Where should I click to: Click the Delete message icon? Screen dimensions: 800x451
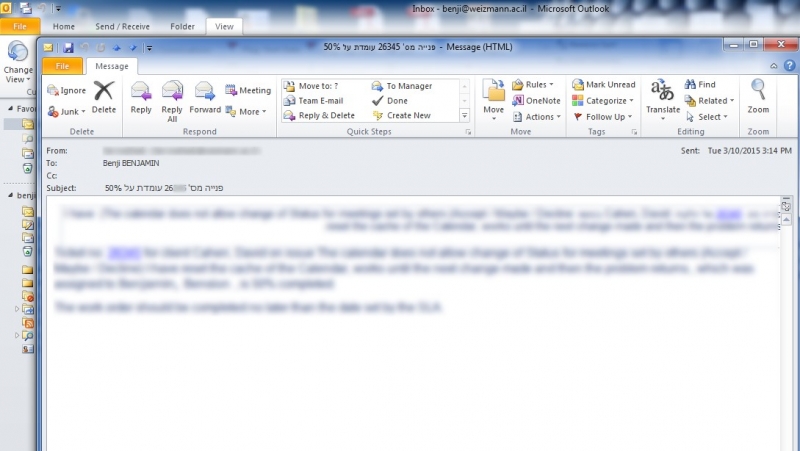tap(104, 96)
